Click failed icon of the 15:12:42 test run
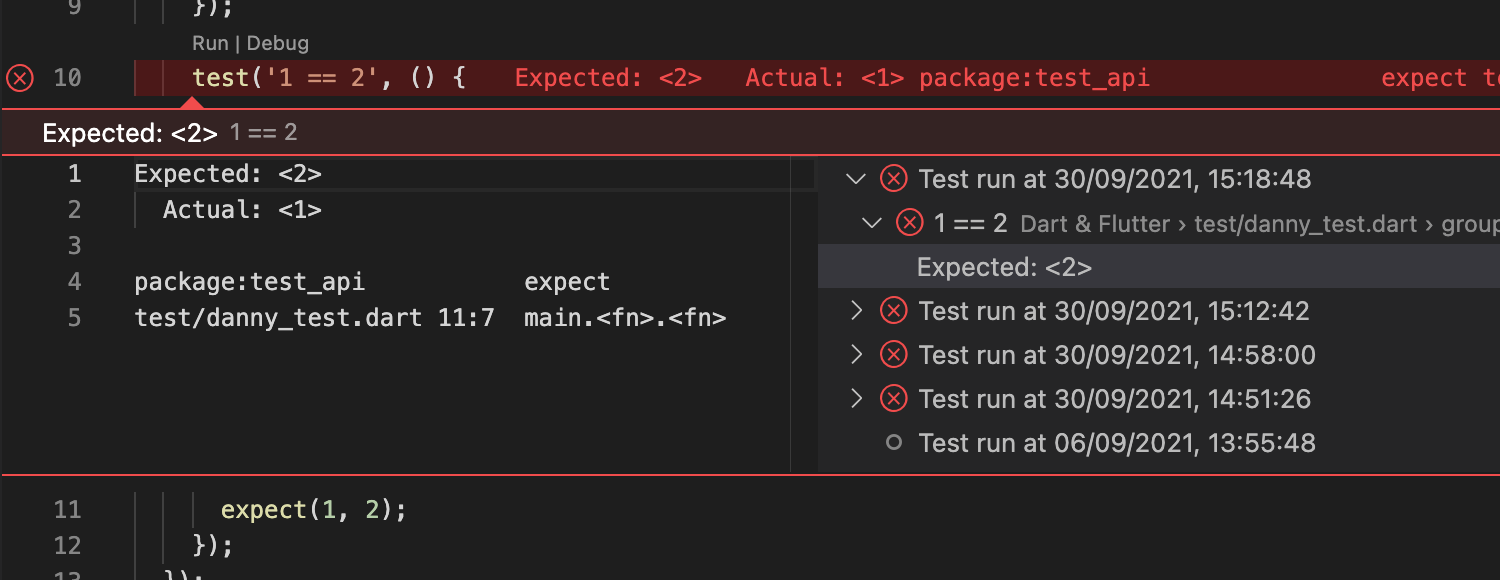Screen dimensions: 1500x580 click(x=893, y=311)
